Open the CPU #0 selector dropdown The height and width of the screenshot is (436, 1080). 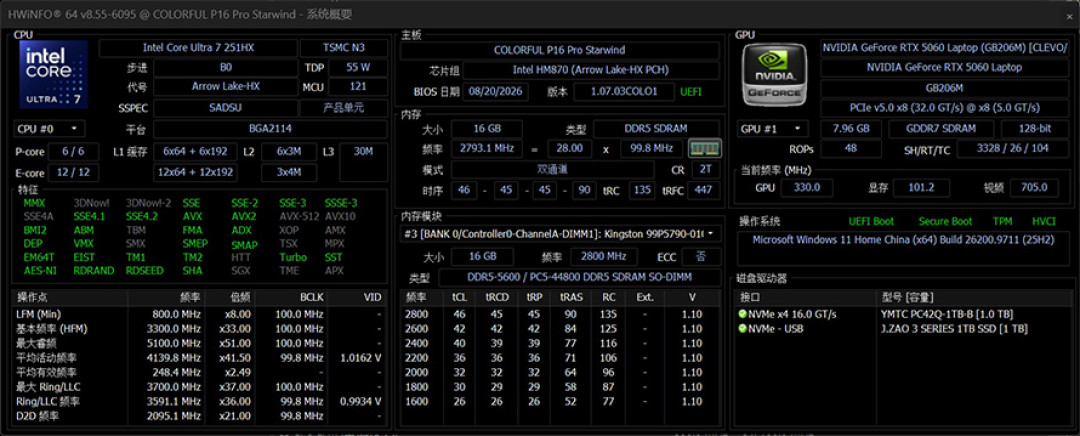click(x=48, y=129)
